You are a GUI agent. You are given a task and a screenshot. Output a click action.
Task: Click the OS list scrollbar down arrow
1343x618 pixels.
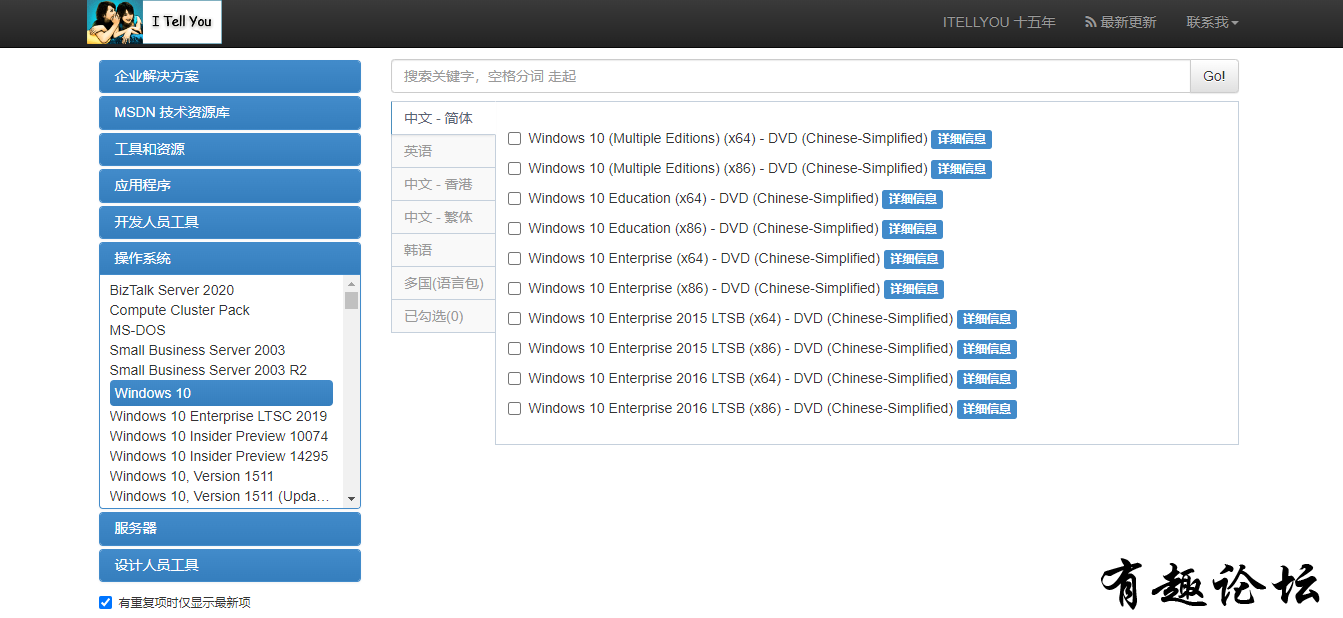point(351,498)
